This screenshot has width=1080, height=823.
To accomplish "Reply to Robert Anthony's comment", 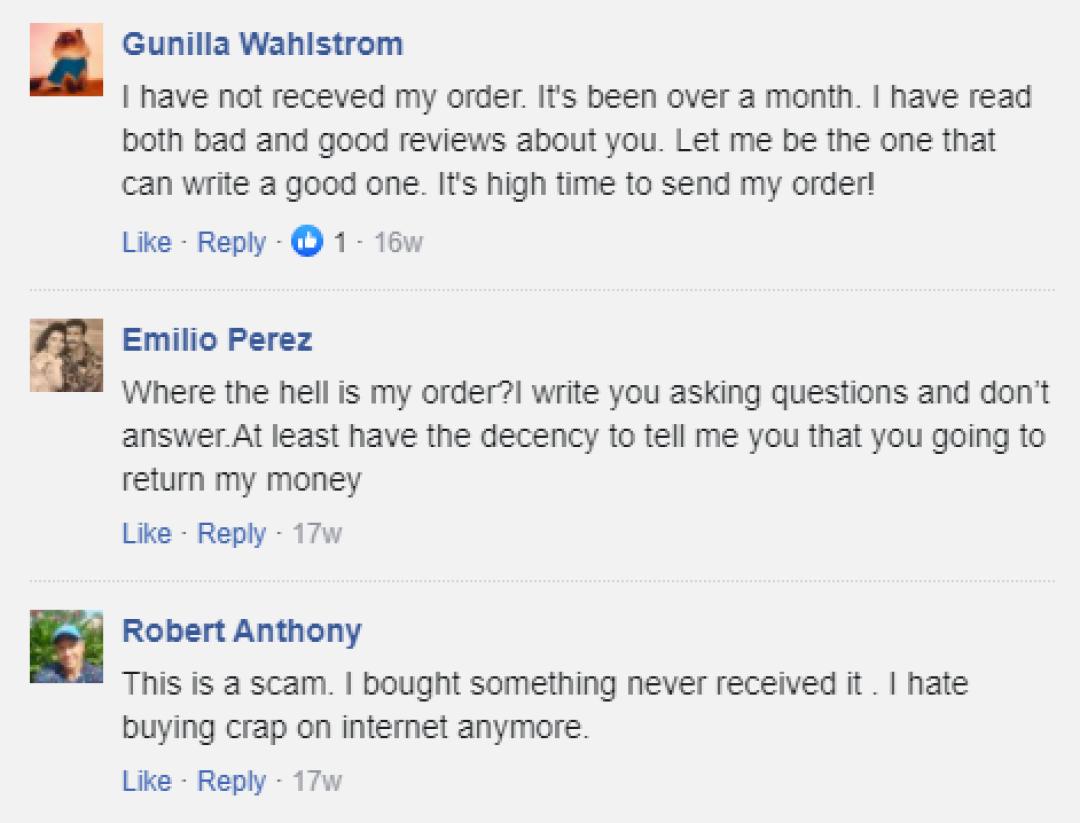I will 231,781.
